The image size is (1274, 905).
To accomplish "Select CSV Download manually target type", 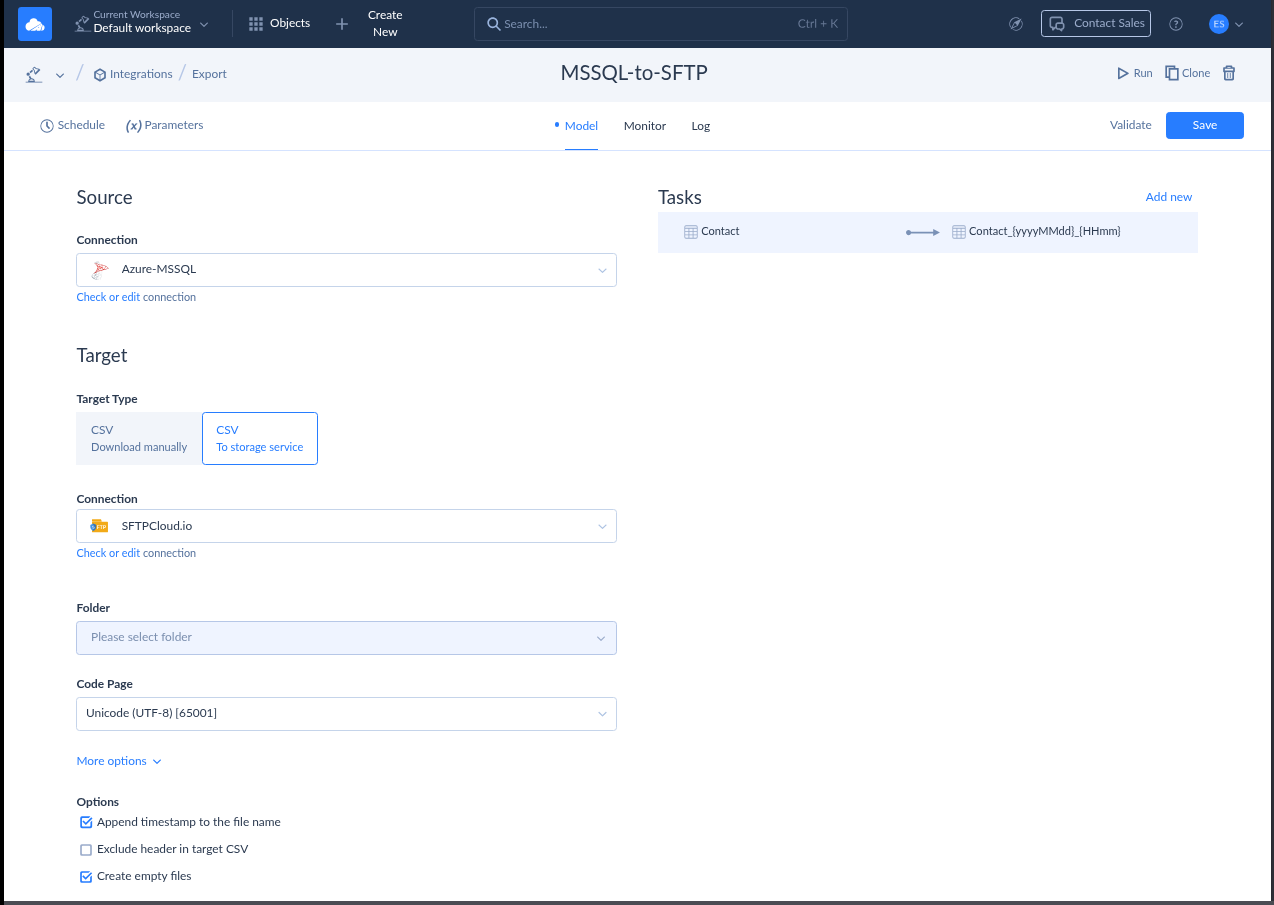I will click(x=138, y=438).
